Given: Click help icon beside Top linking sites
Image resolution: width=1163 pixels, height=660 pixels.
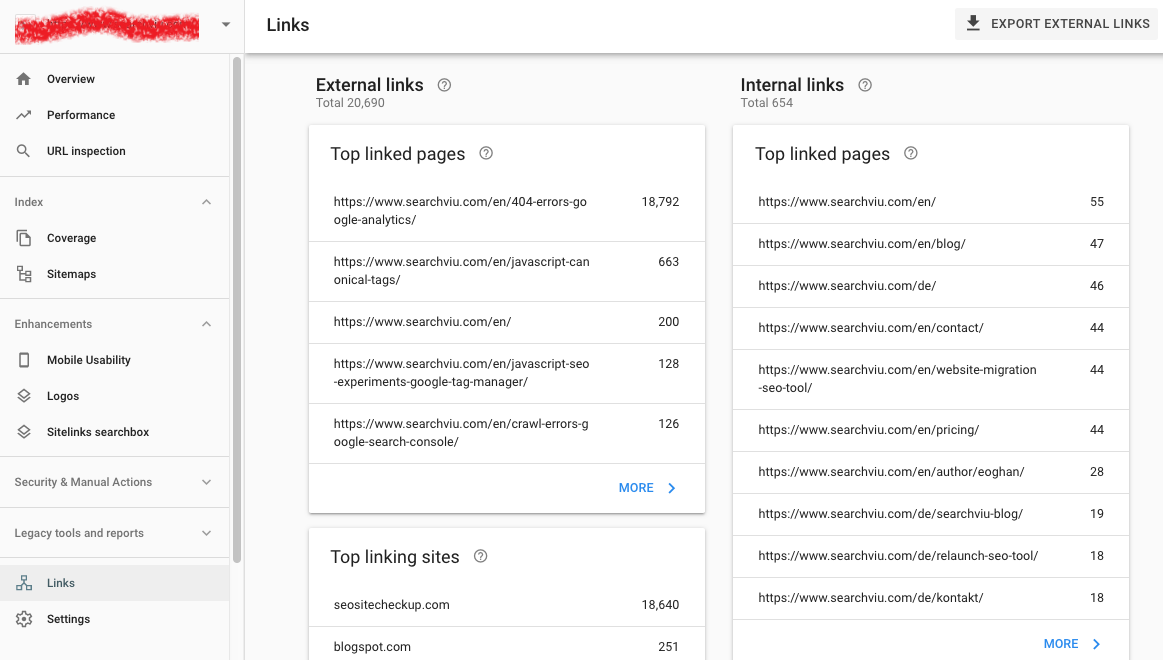Looking at the screenshot, I should click(x=481, y=556).
